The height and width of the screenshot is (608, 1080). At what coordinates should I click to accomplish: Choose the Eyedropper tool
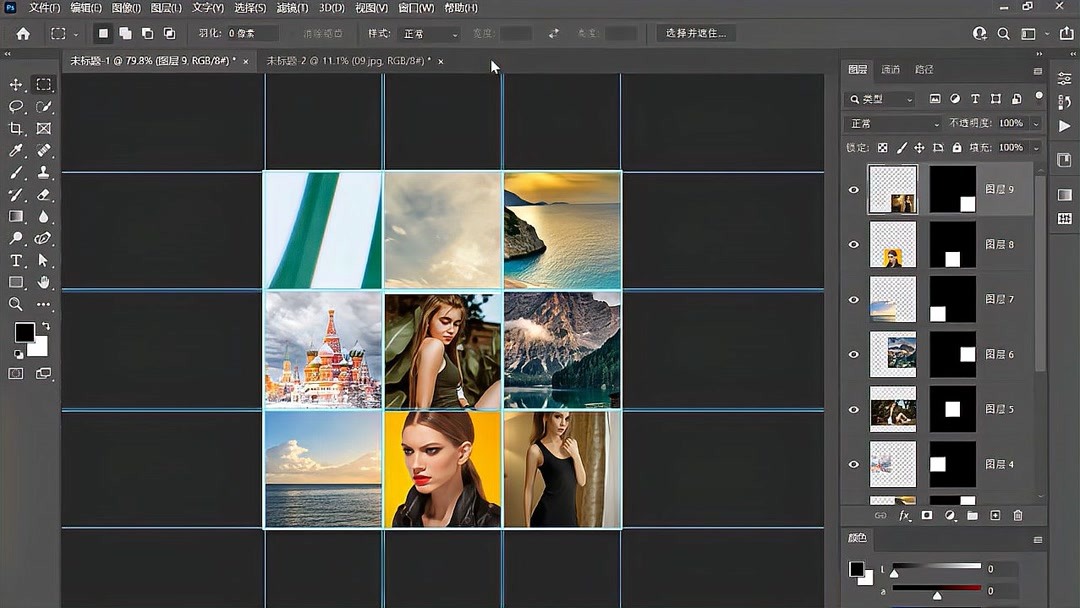[x=16, y=151]
